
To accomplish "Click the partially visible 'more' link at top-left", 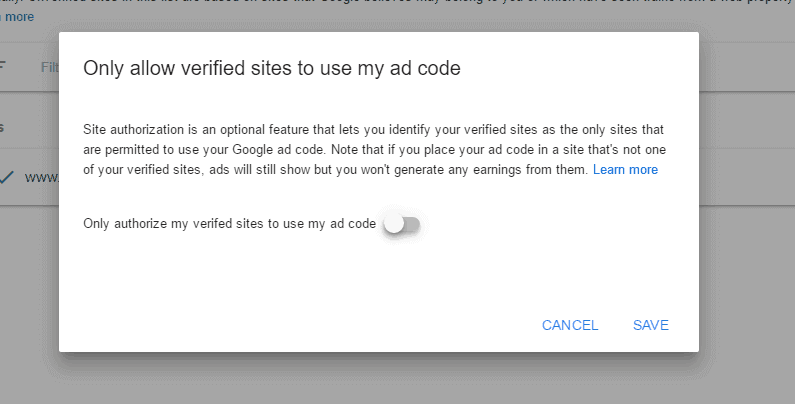I will coord(18,17).
